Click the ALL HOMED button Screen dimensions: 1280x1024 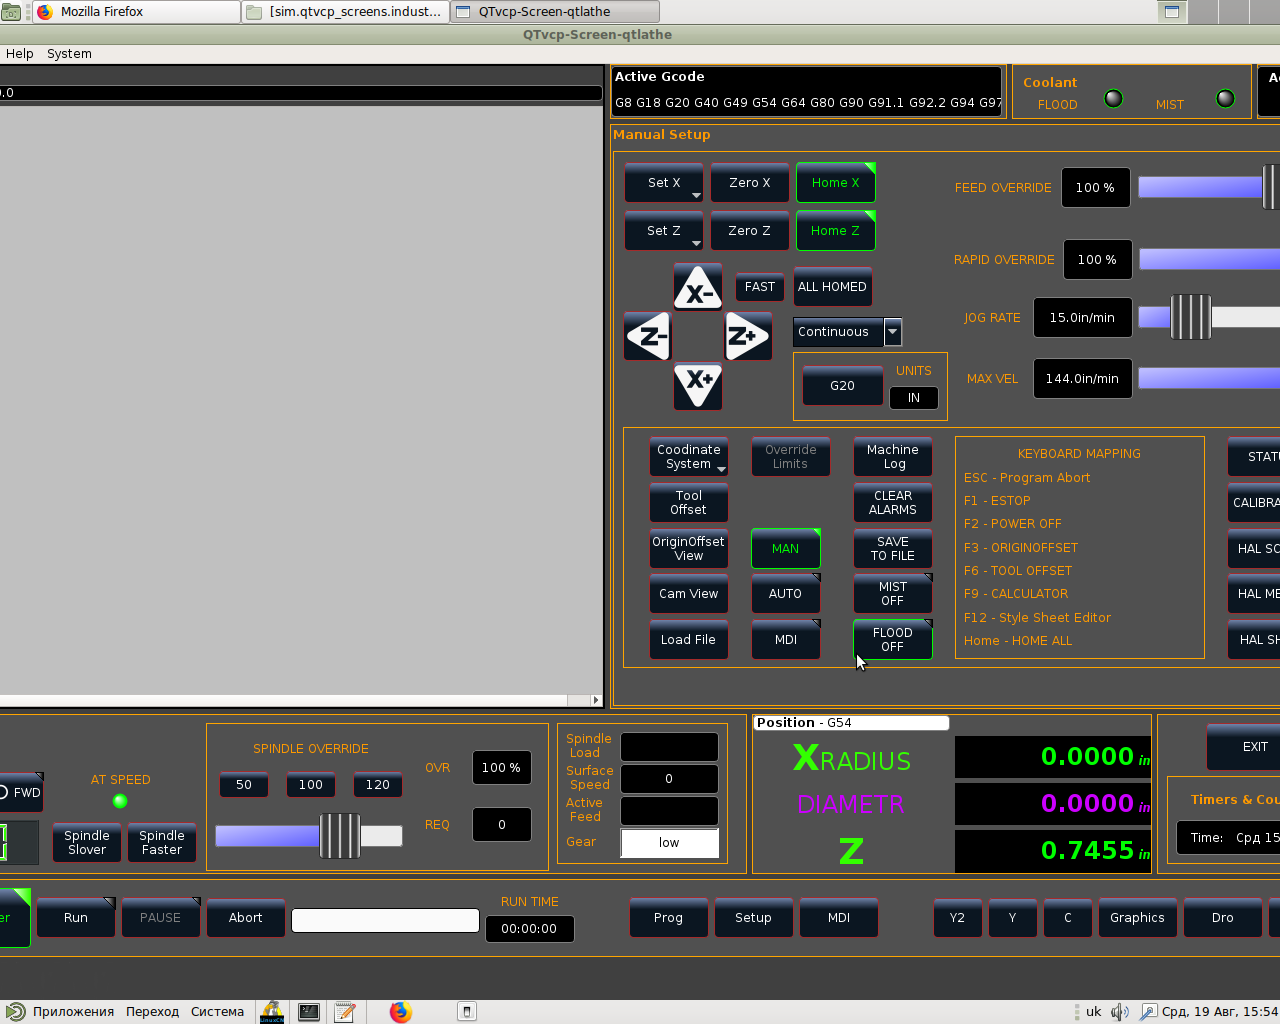(x=832, y=287)
